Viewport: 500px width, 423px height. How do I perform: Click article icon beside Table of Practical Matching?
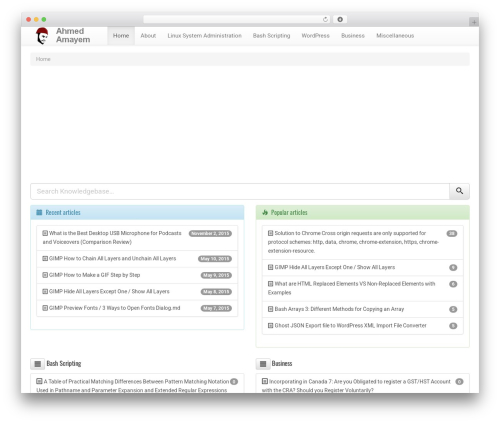pyautogui.click(x=39, y=381)
